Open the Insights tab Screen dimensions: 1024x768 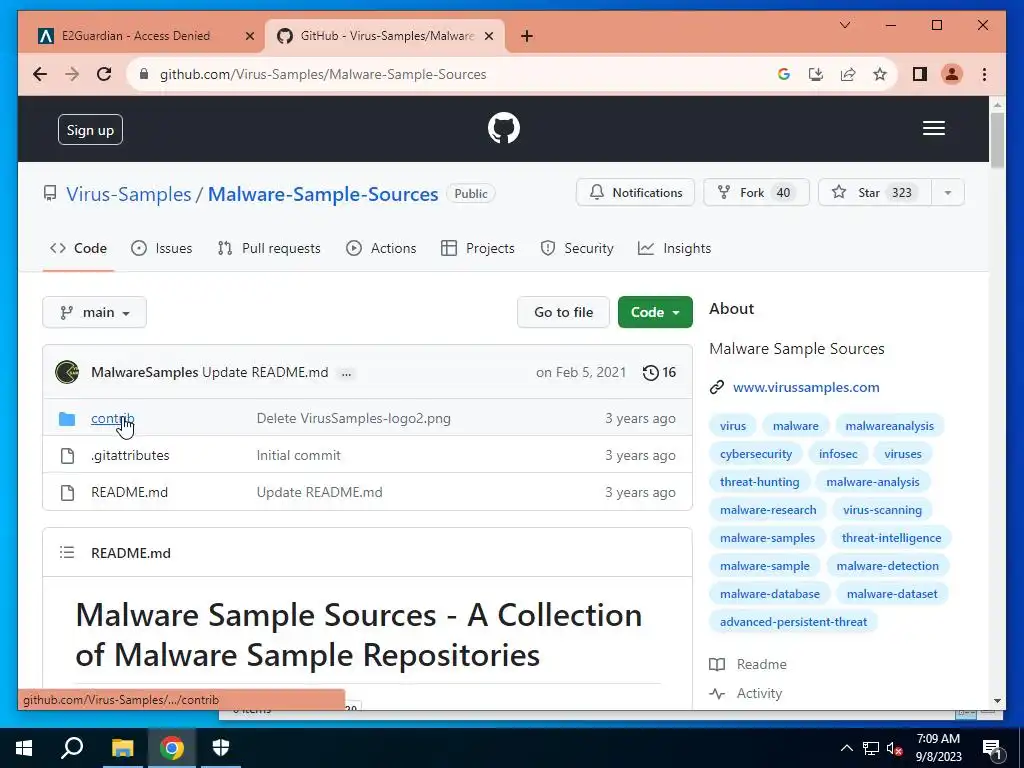point(675,248)
